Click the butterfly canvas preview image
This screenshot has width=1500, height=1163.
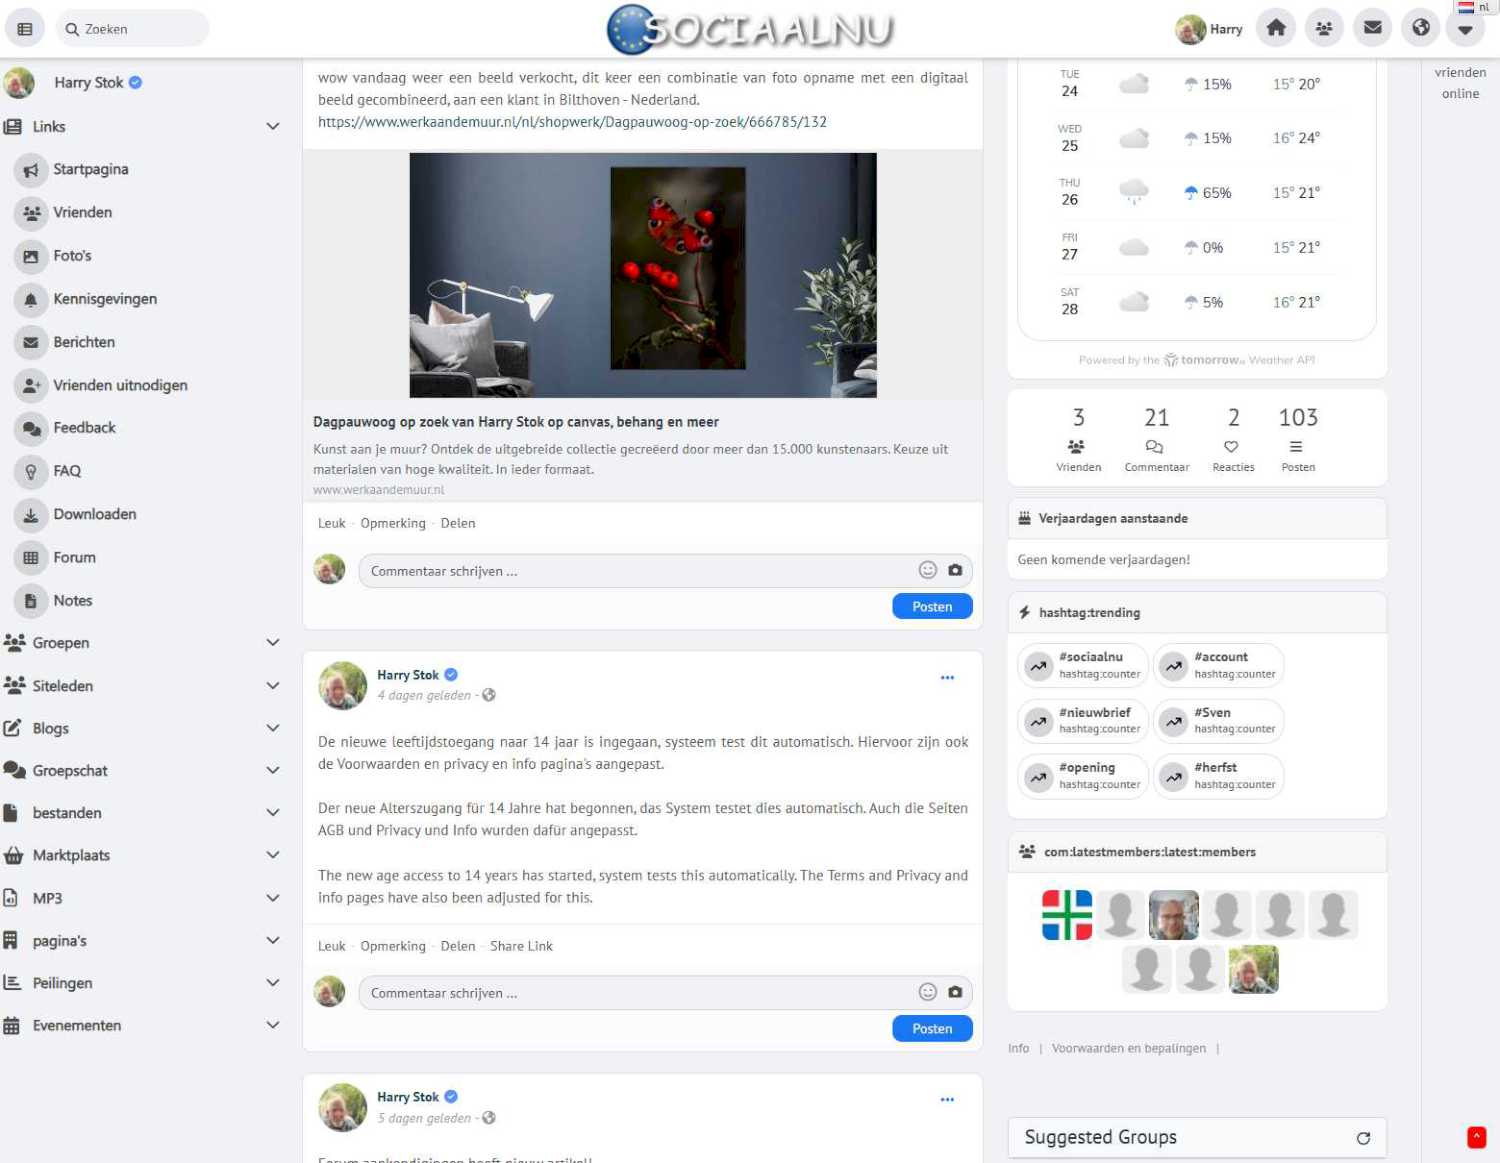pyautogui.click(x=642, y=275)
